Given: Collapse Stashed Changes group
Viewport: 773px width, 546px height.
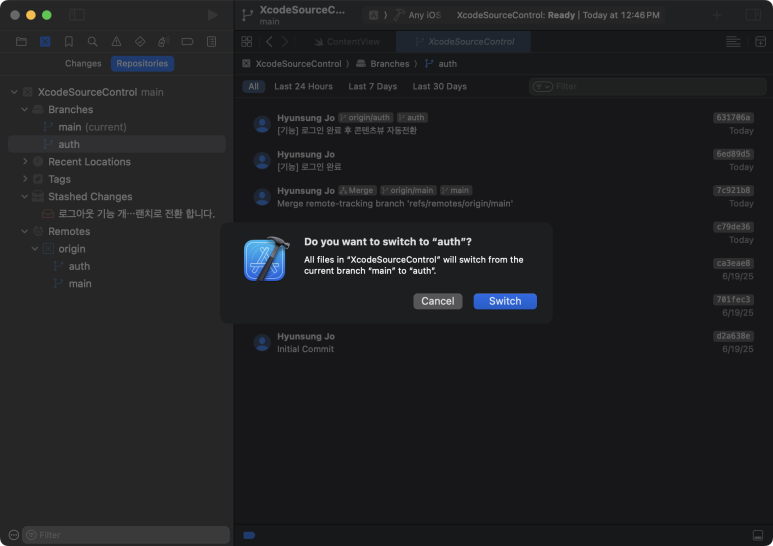Looking at the screenshot, I should 25,197.
